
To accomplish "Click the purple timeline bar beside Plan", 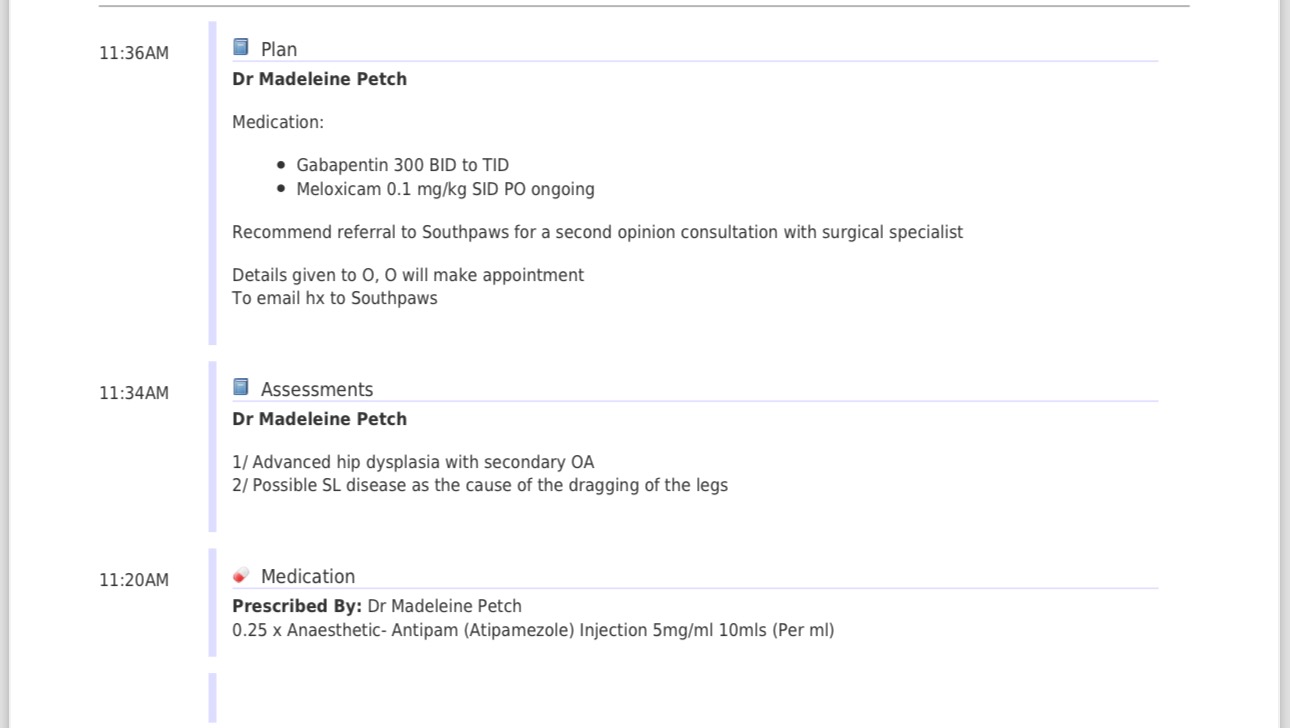I will pyautogui.click(x=212, y=183).
